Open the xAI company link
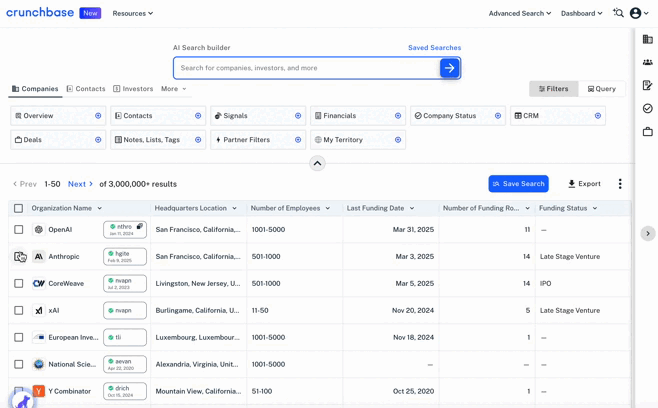Viewport: 658px width, 408px height. [54, 311]
